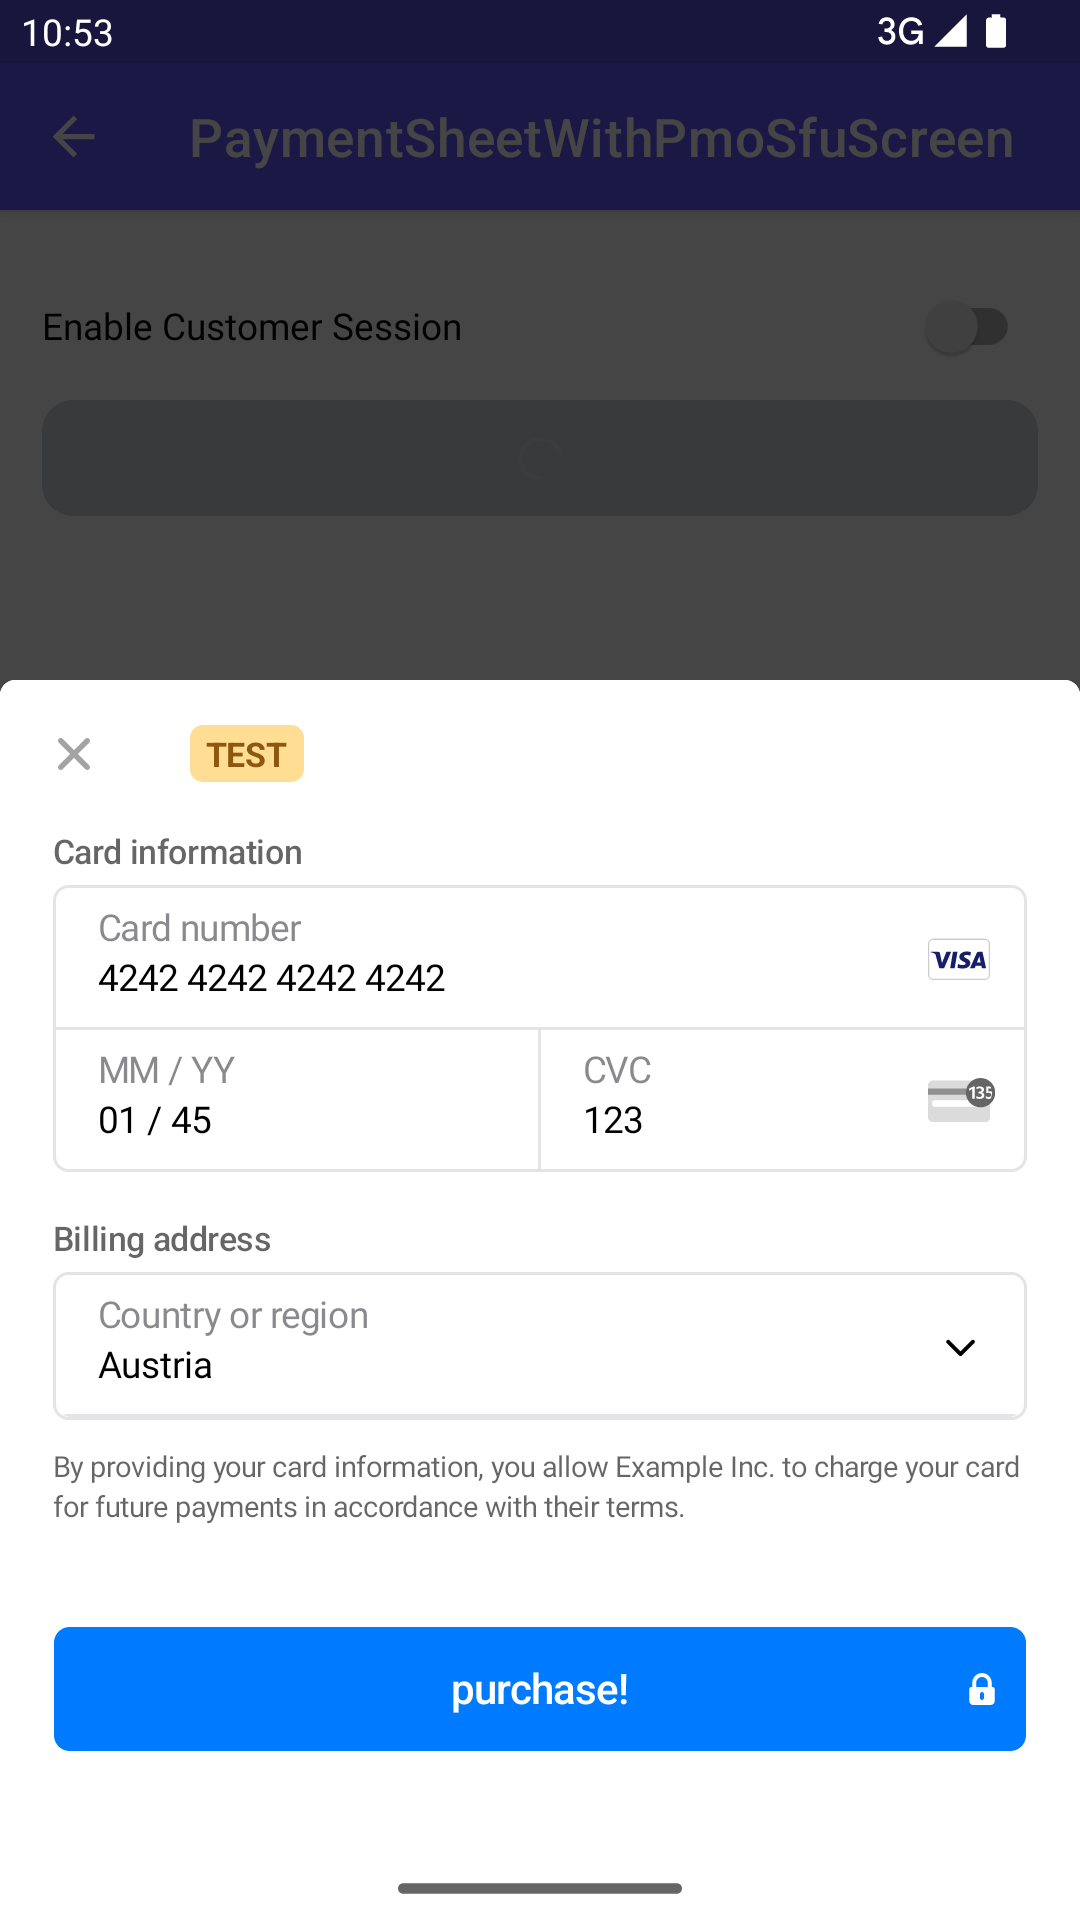Tap the loading button under Customer Session

point(540,458)
